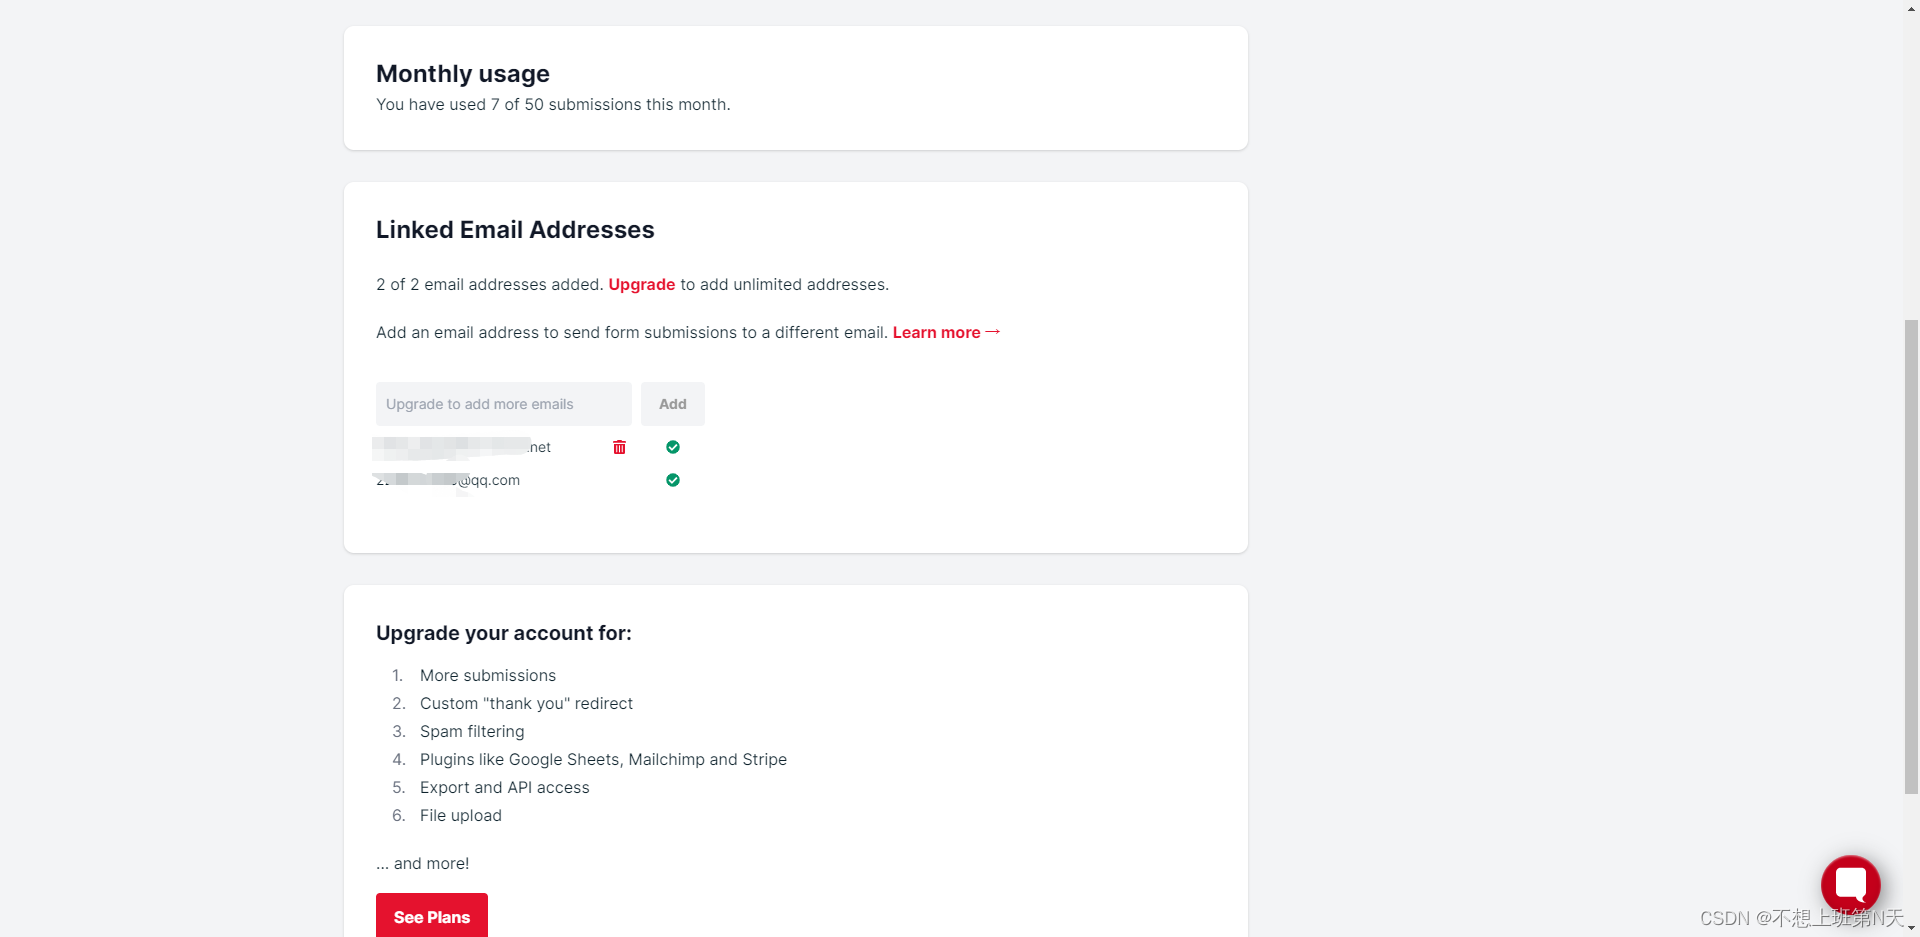Focus the 'Upgrade to add more emails' field

504,404
